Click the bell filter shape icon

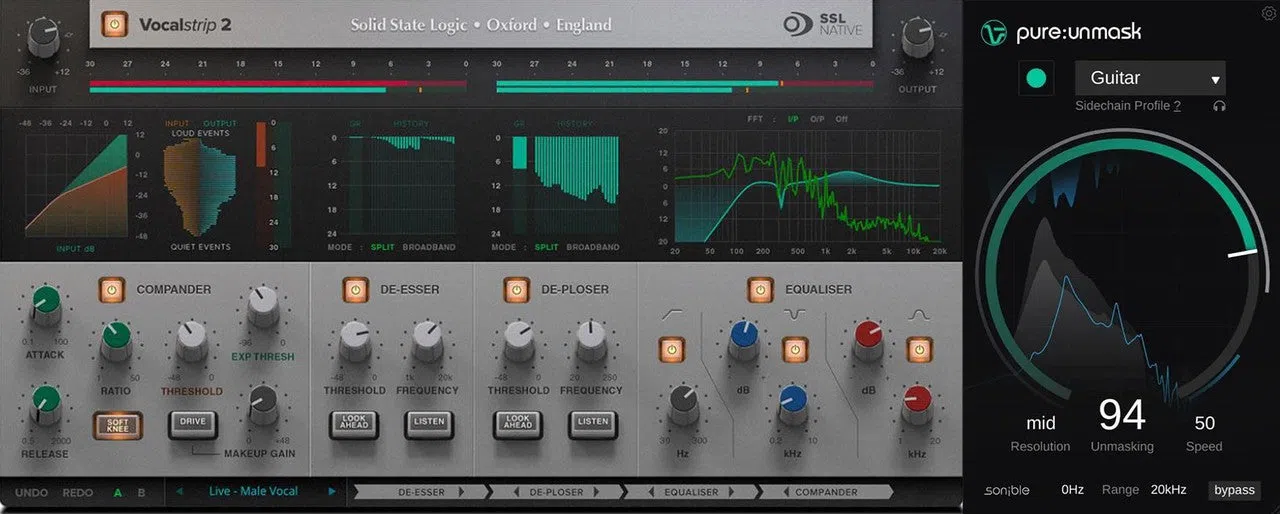click(918, 315)
